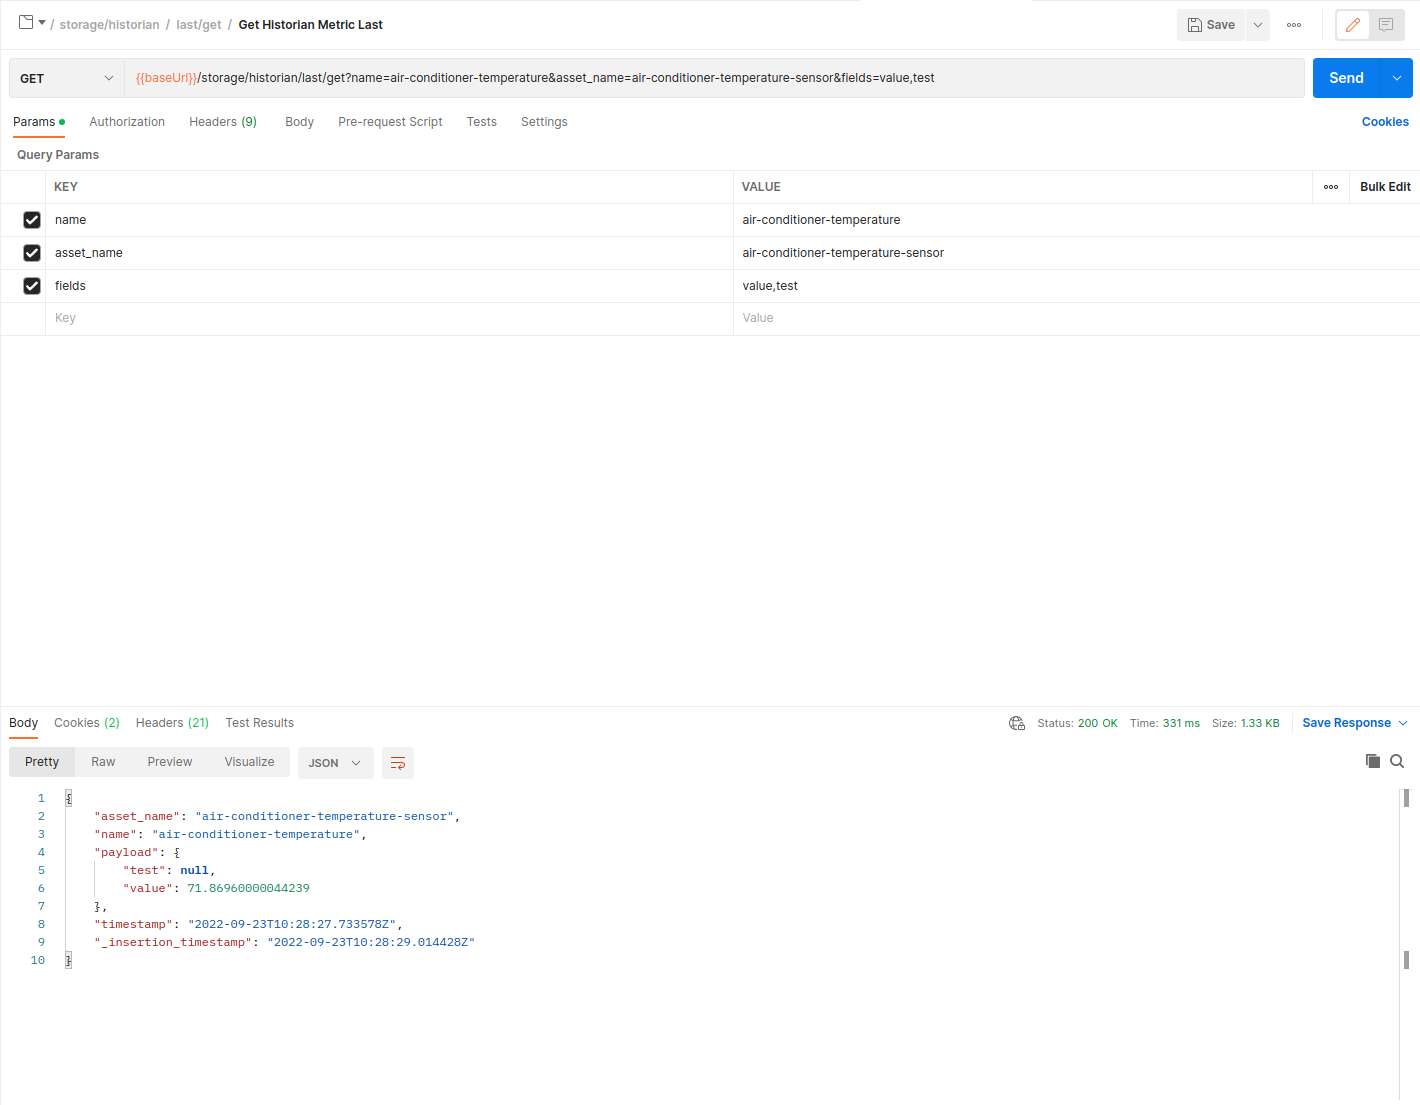
Task: Open the params column options three-dot icon
Action: (x=1331, y=187)
